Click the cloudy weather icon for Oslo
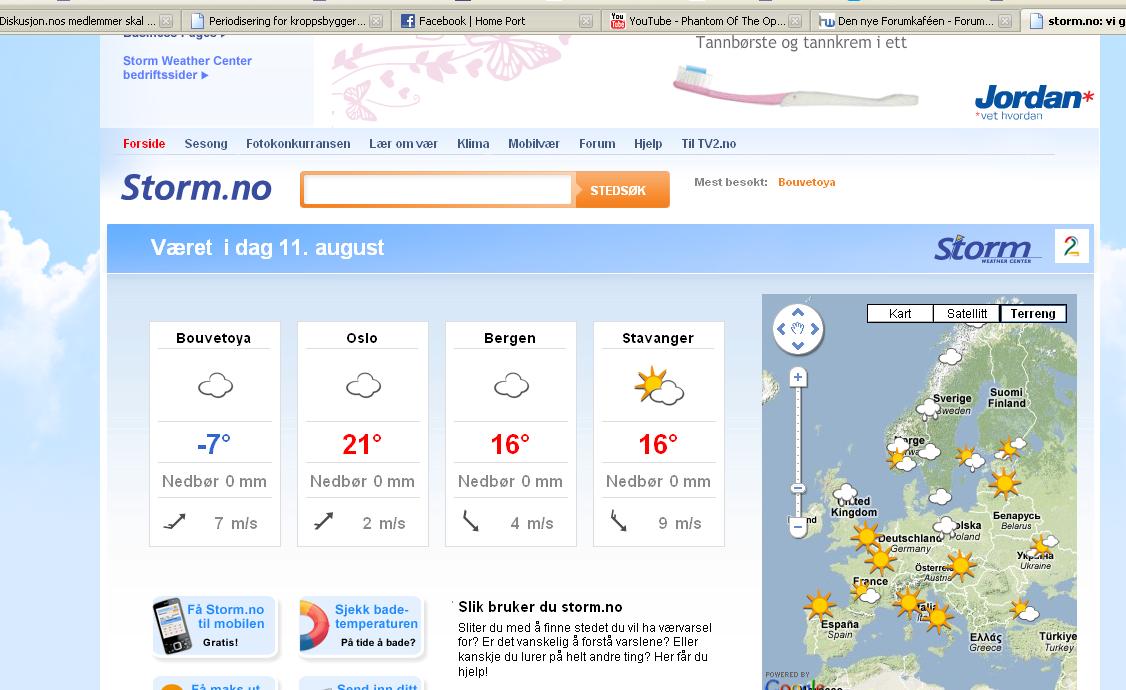This screenshot has height=690, width=1126. 363,386
